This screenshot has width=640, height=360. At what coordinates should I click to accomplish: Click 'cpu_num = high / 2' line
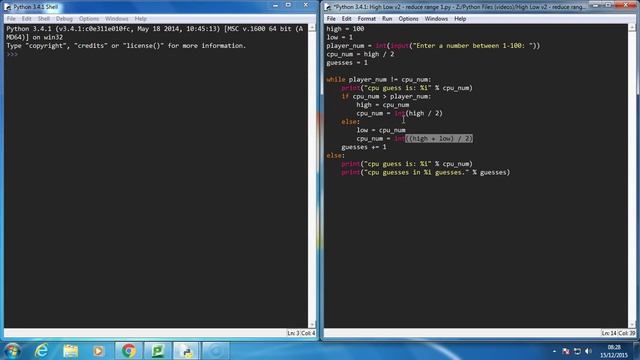pos(360,54)
